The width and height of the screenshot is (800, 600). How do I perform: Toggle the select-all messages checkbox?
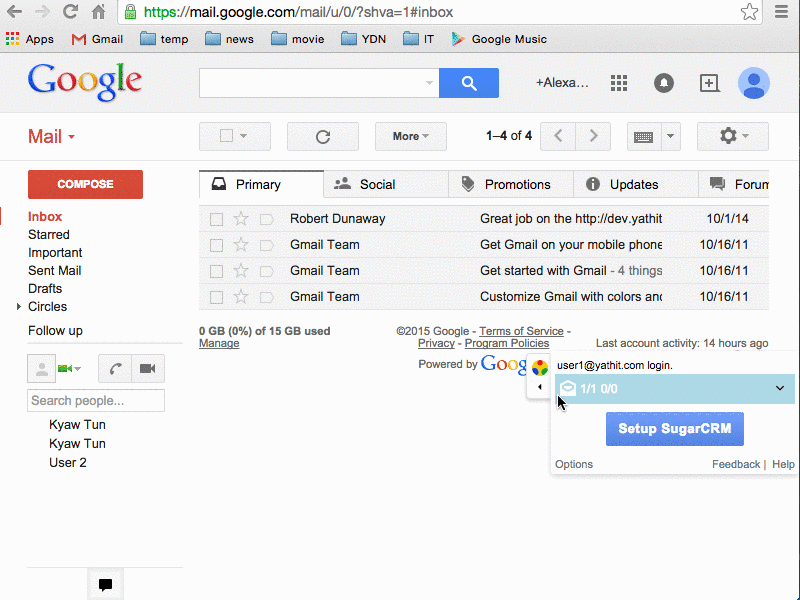click(227, 136)
